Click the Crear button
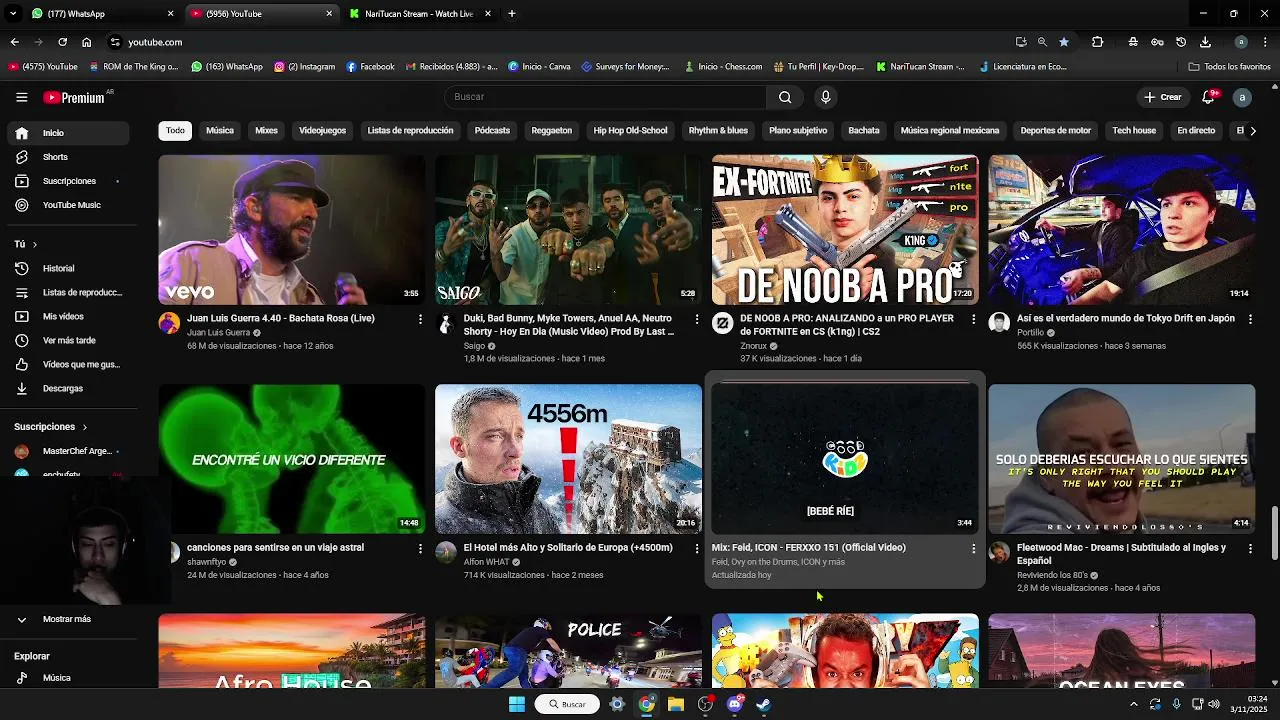This screenshot has width=1280, height=720. (x=1163, y=97)
